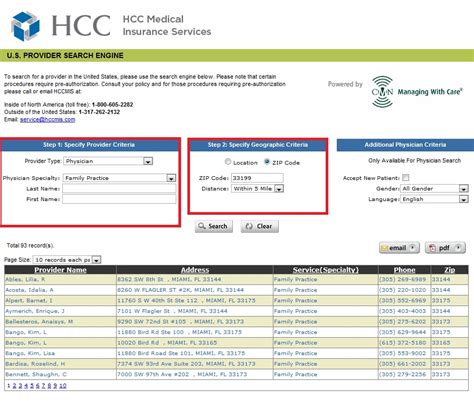The width and height of the screenshot is (474, 401).
Task: Sort by Zip column header
Action: click(450, 270)
